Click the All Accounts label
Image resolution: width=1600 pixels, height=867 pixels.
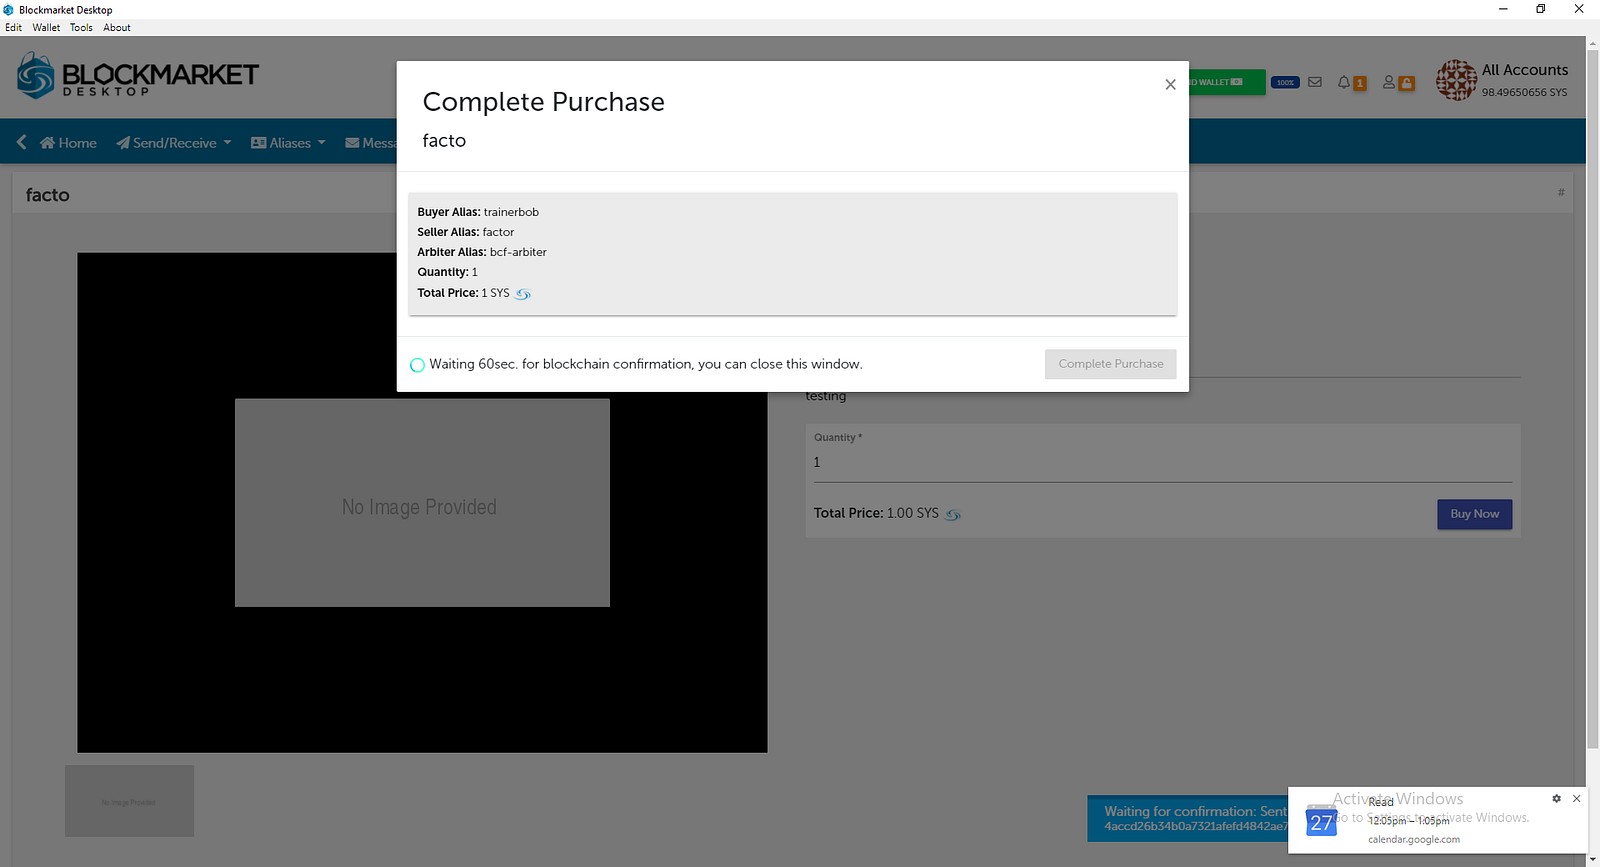[x=1525, y=70]
